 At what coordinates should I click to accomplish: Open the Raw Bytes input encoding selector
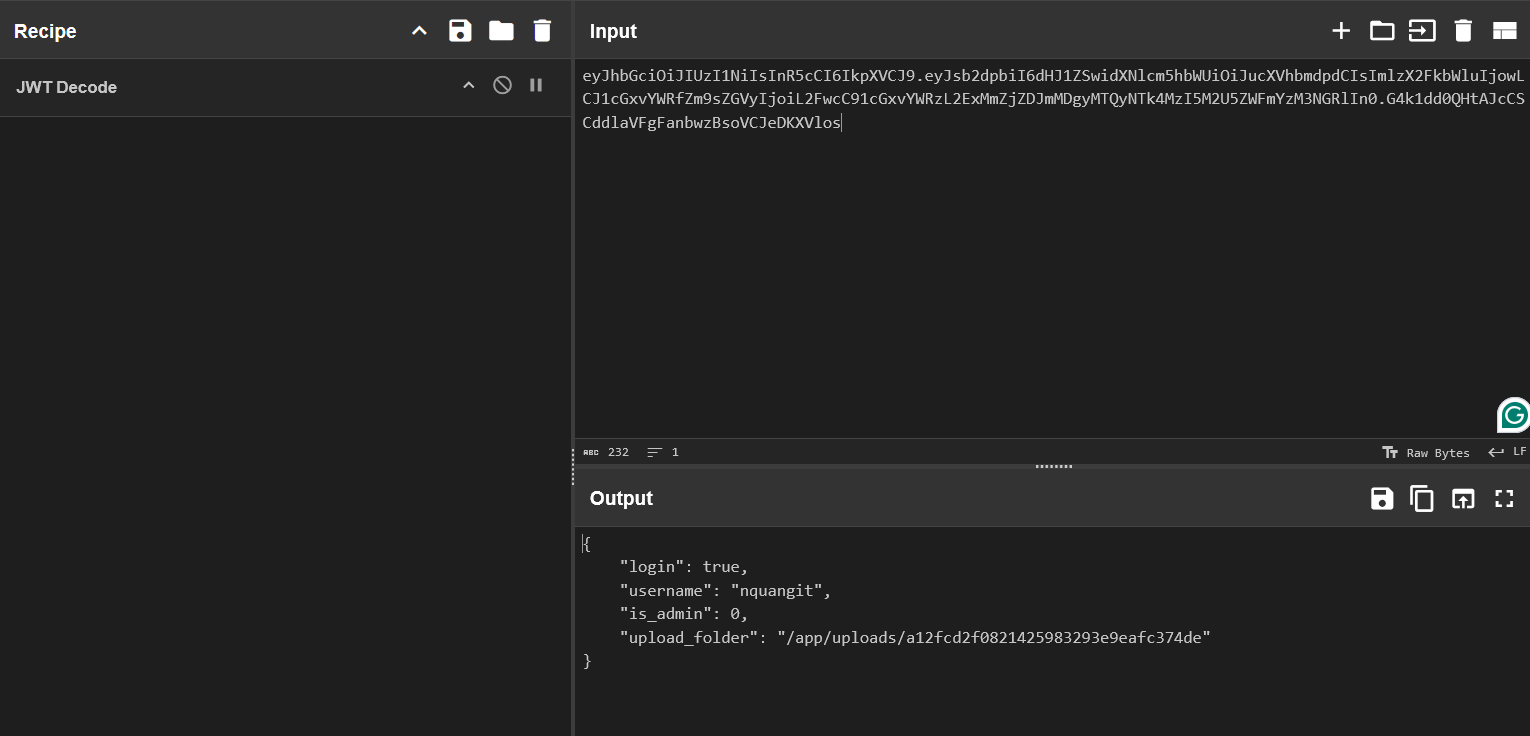(x=1426, y=452)
